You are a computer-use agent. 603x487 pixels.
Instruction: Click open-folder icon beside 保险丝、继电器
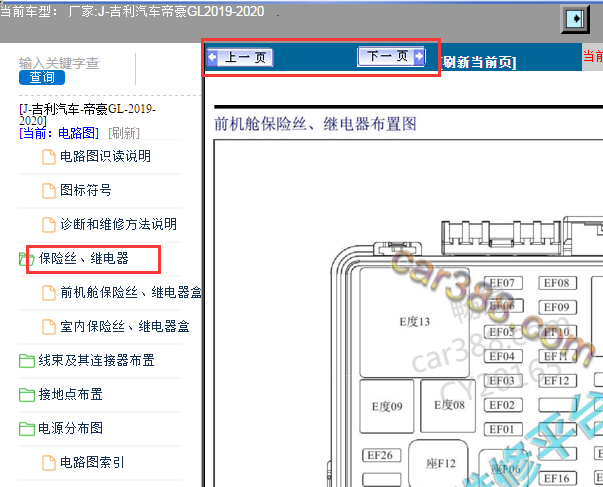tap(27, 259)
